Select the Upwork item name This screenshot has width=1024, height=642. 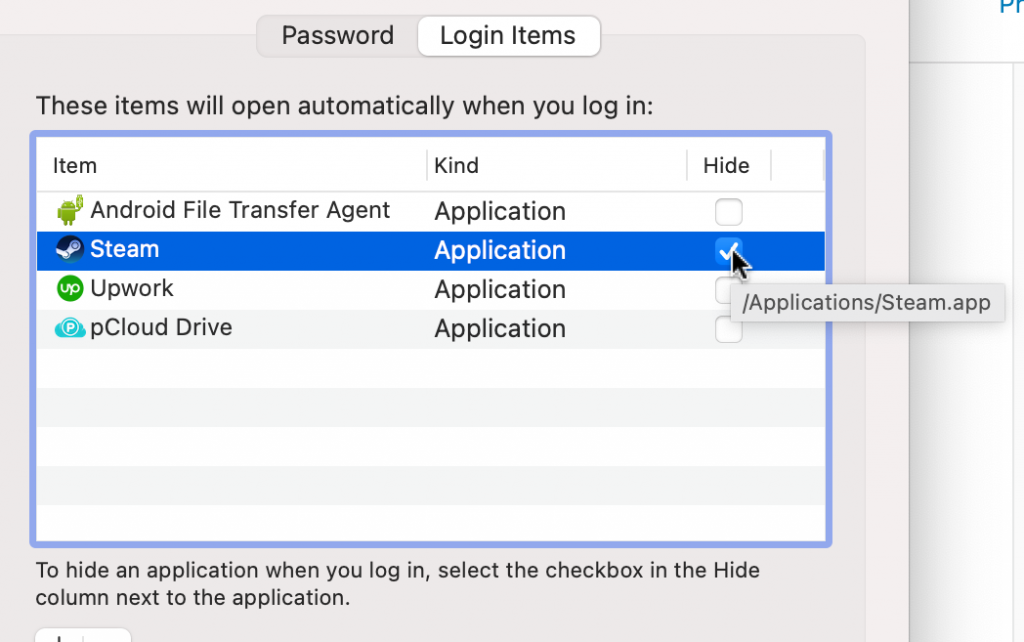(x=132, y=289)
